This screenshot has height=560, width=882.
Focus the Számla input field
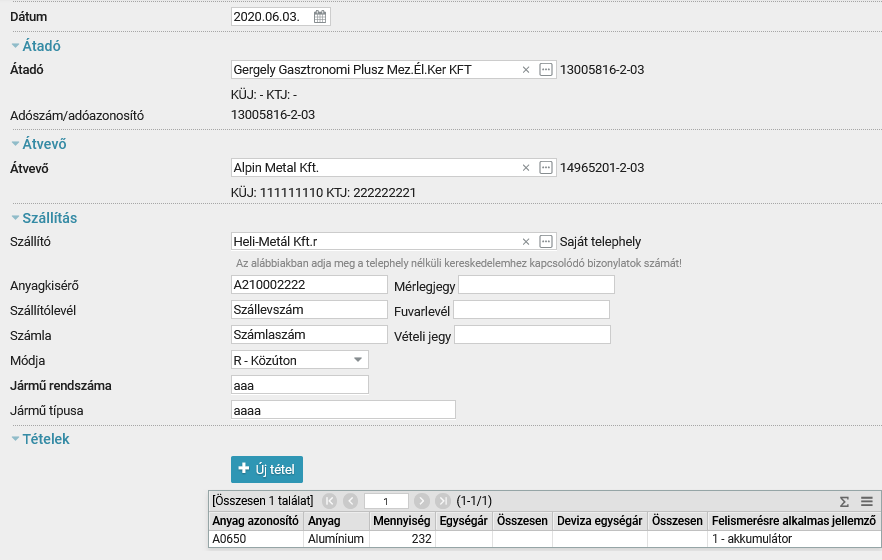pos(309,335)
